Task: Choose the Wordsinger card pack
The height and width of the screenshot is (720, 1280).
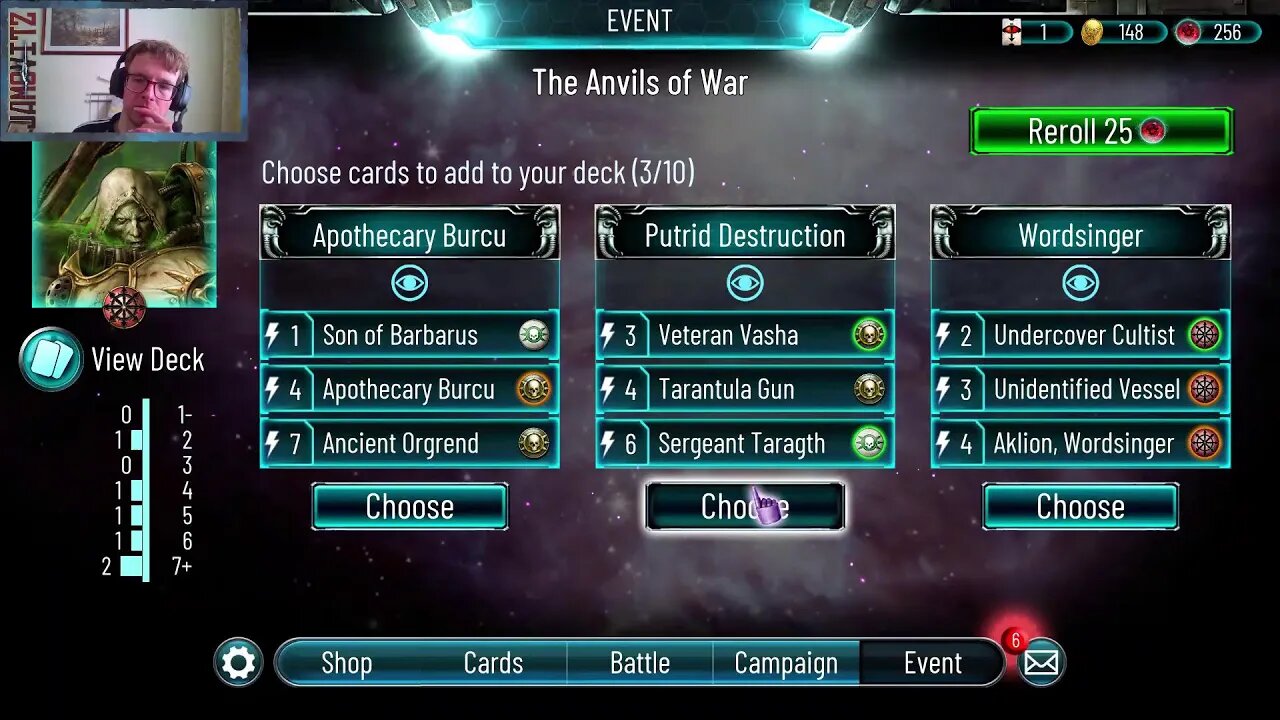Action: [1080, 506]
